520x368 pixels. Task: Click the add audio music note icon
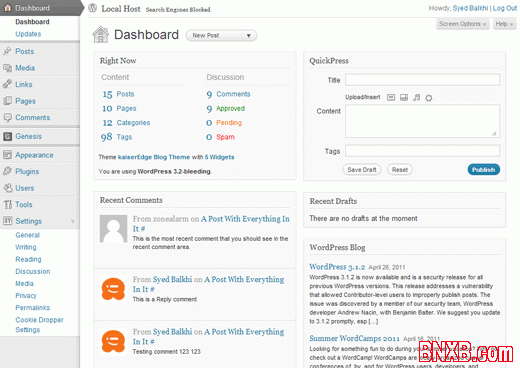[416, 97]
